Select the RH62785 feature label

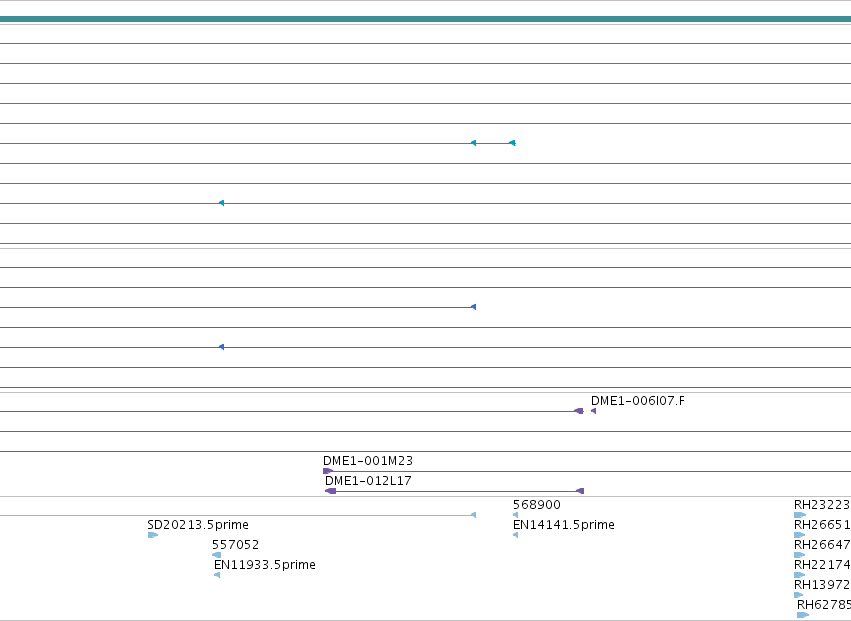[x=824, y=605]
